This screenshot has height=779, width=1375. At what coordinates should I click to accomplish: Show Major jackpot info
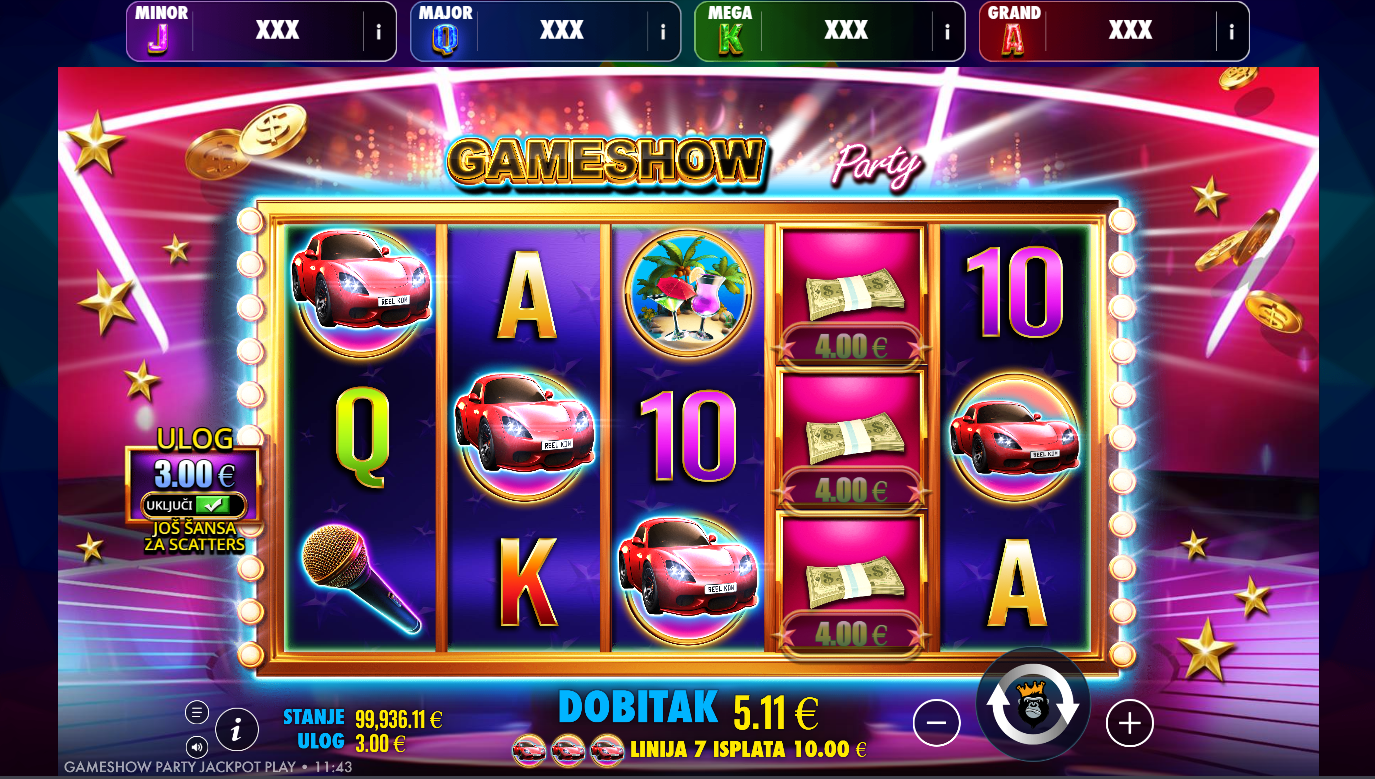point(662,31)
